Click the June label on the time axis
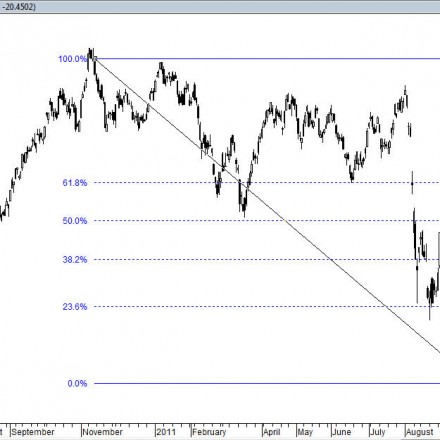440x440 pixels. point(342,432)
